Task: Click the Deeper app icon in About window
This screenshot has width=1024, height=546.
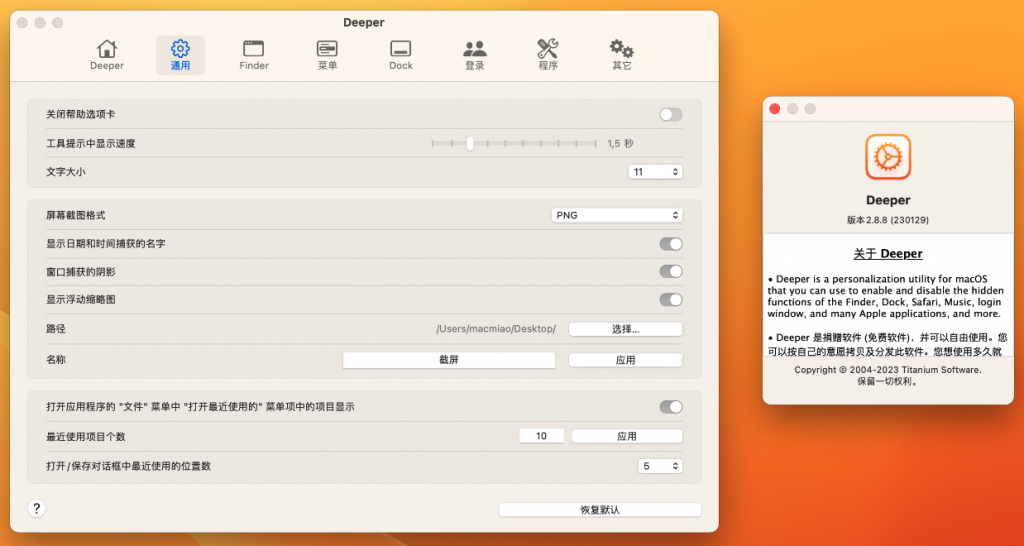Action: coord(888,157)
